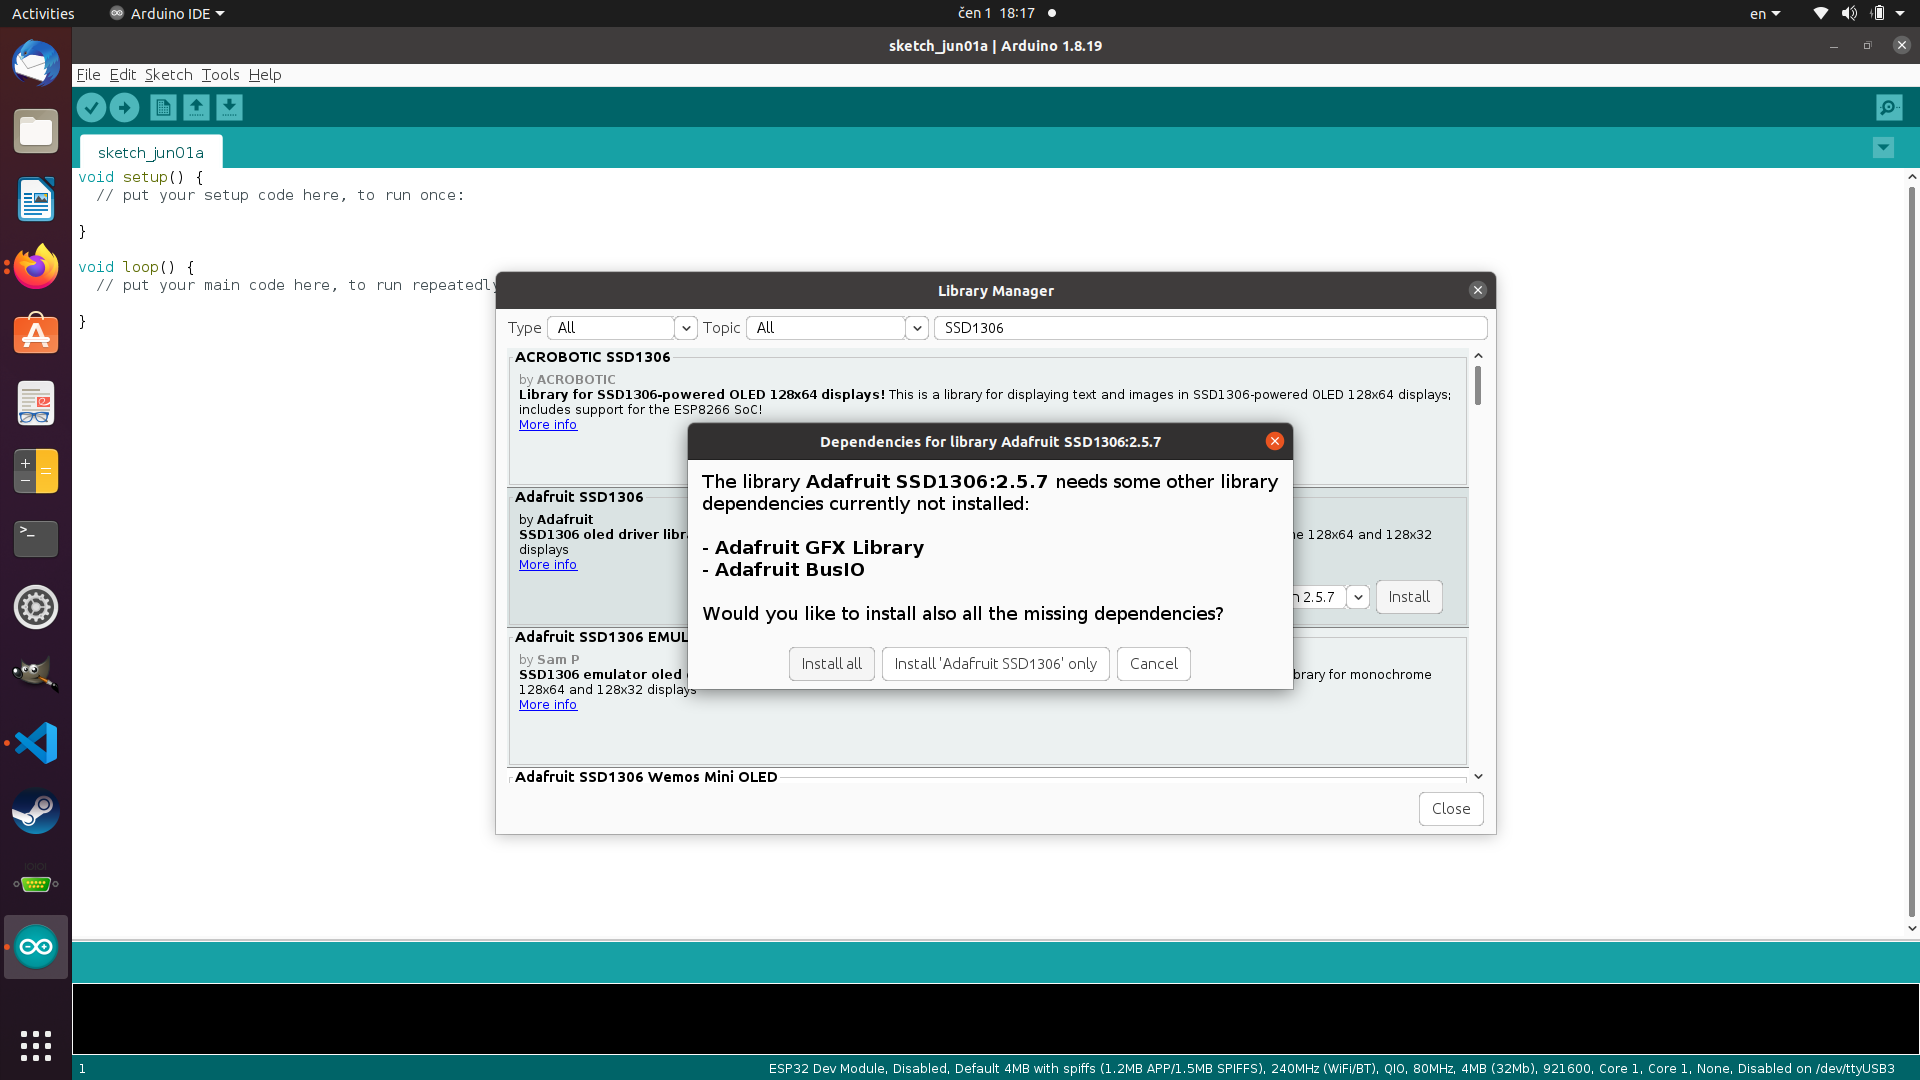Close the Library Manager with Close button
The height and width of the screenshot is (1080, 1920).
(x=1450, y=809)
